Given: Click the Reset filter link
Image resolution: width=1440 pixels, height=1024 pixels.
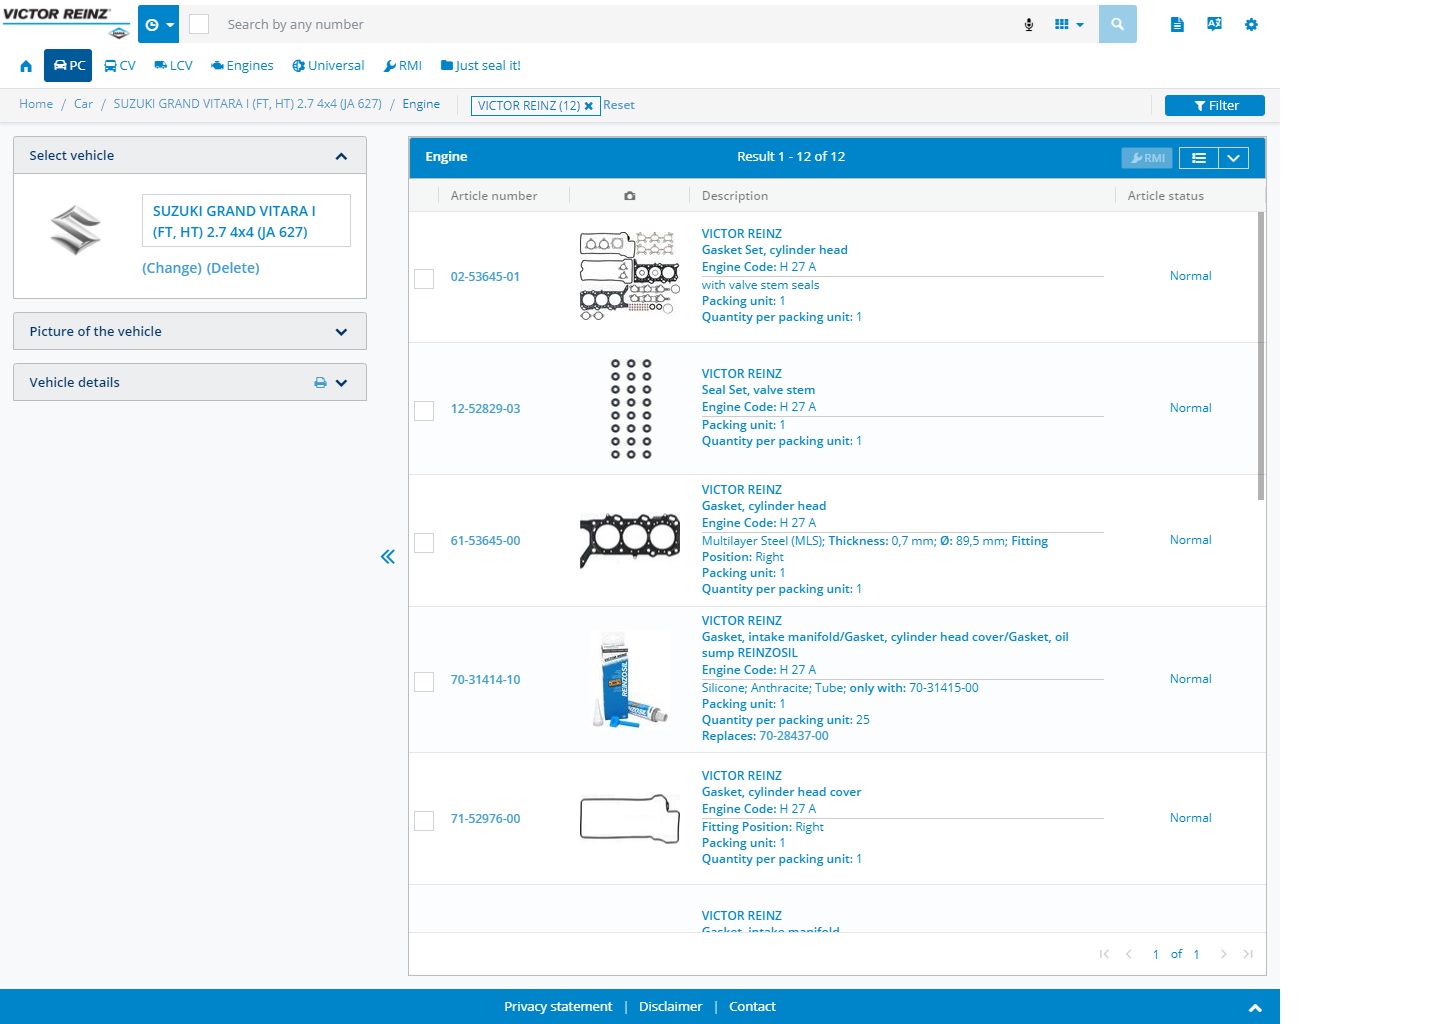Looking at the screenshot, I should click(x=618, y=105).
